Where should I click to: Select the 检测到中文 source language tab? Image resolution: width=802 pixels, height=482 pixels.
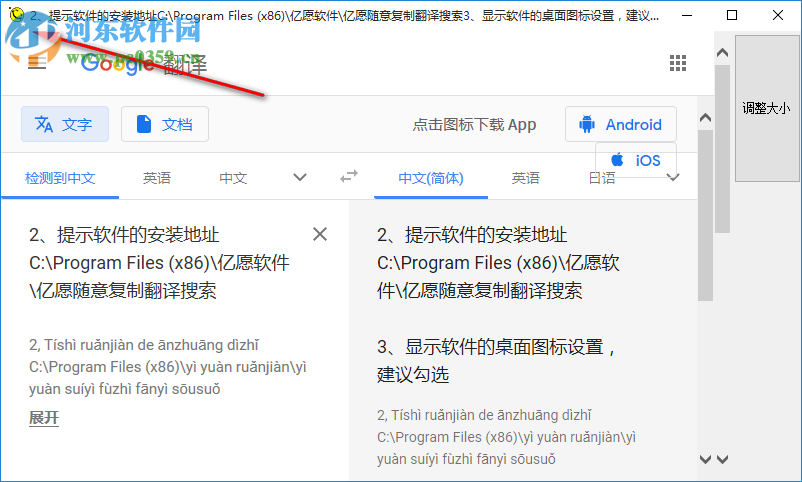coord(60,178)
